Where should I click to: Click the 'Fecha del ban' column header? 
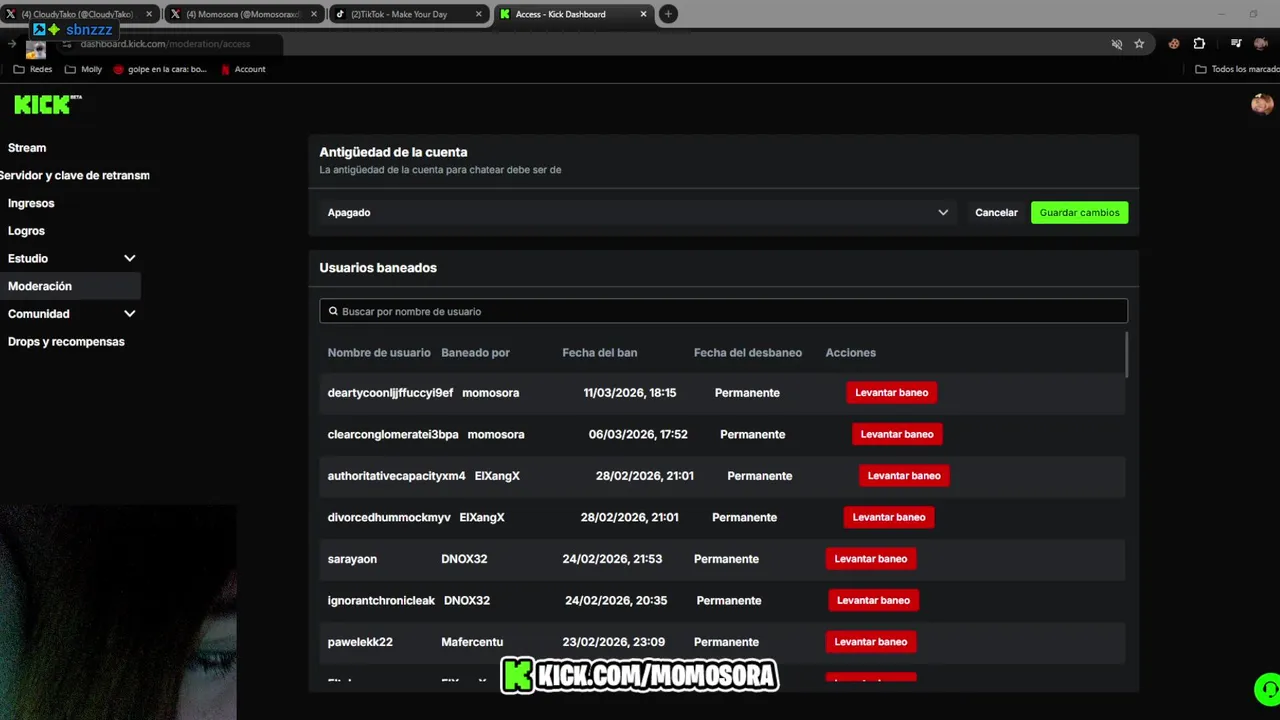pyautogui.click(x=600, y=353)
